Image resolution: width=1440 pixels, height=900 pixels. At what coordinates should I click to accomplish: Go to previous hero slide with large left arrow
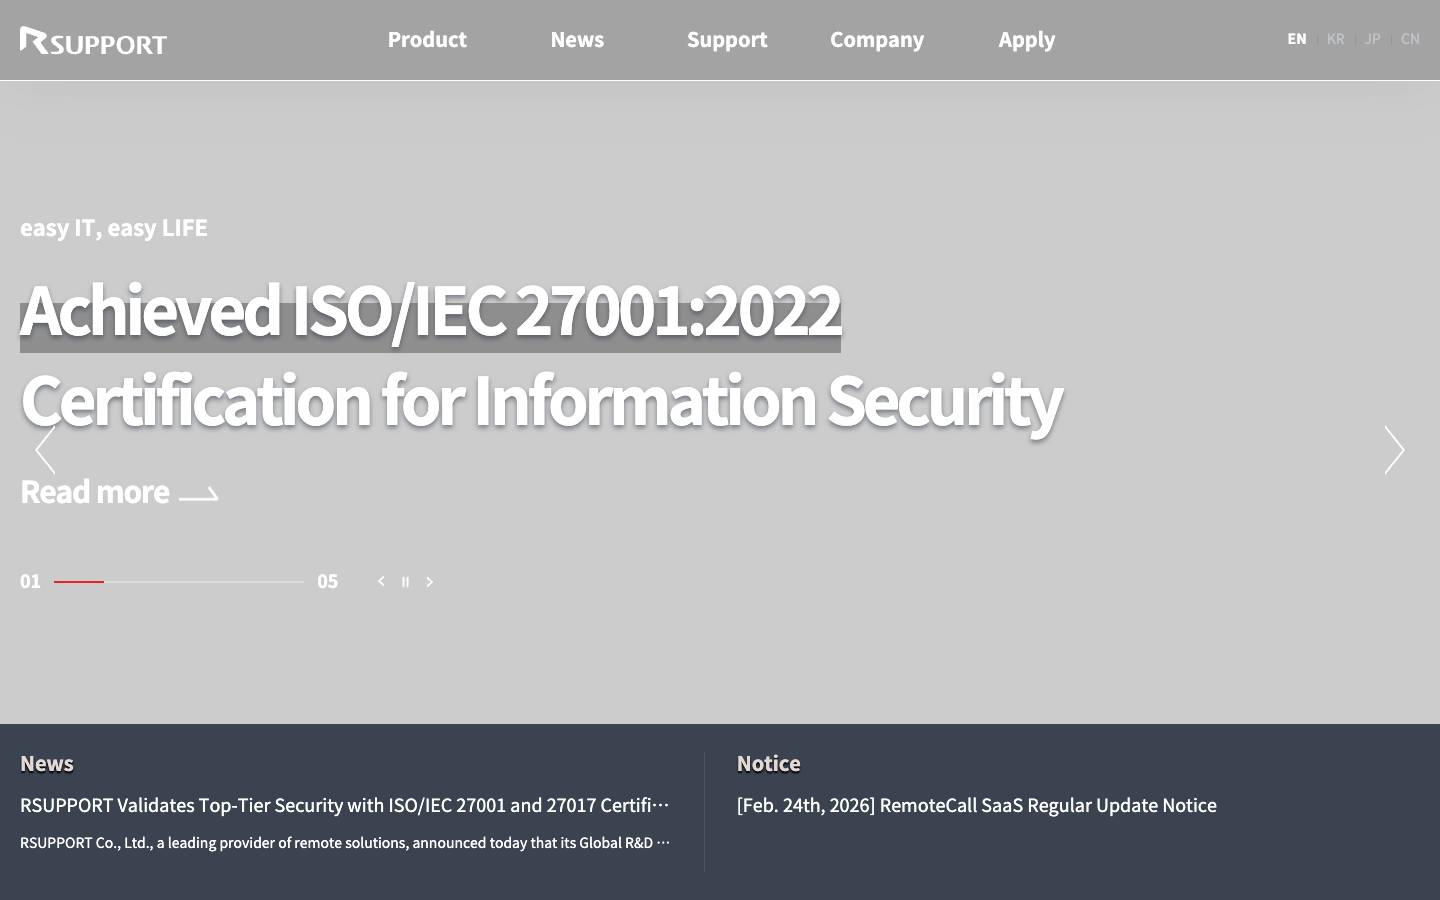(45, 450)
